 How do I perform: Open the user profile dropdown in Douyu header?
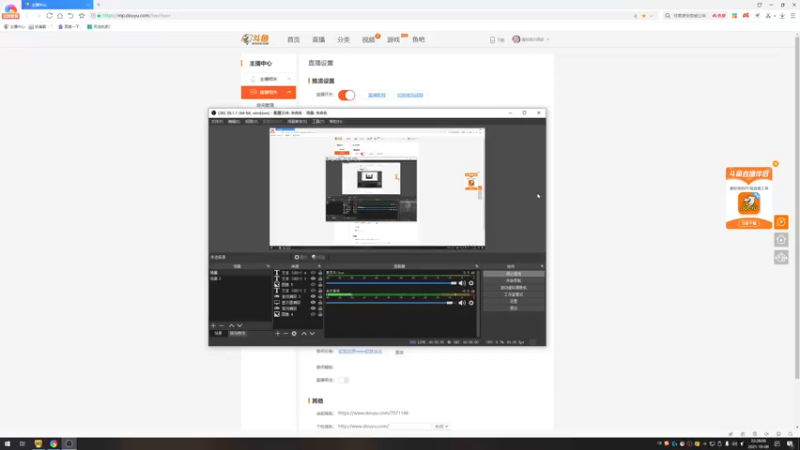[x=531, y=39]
